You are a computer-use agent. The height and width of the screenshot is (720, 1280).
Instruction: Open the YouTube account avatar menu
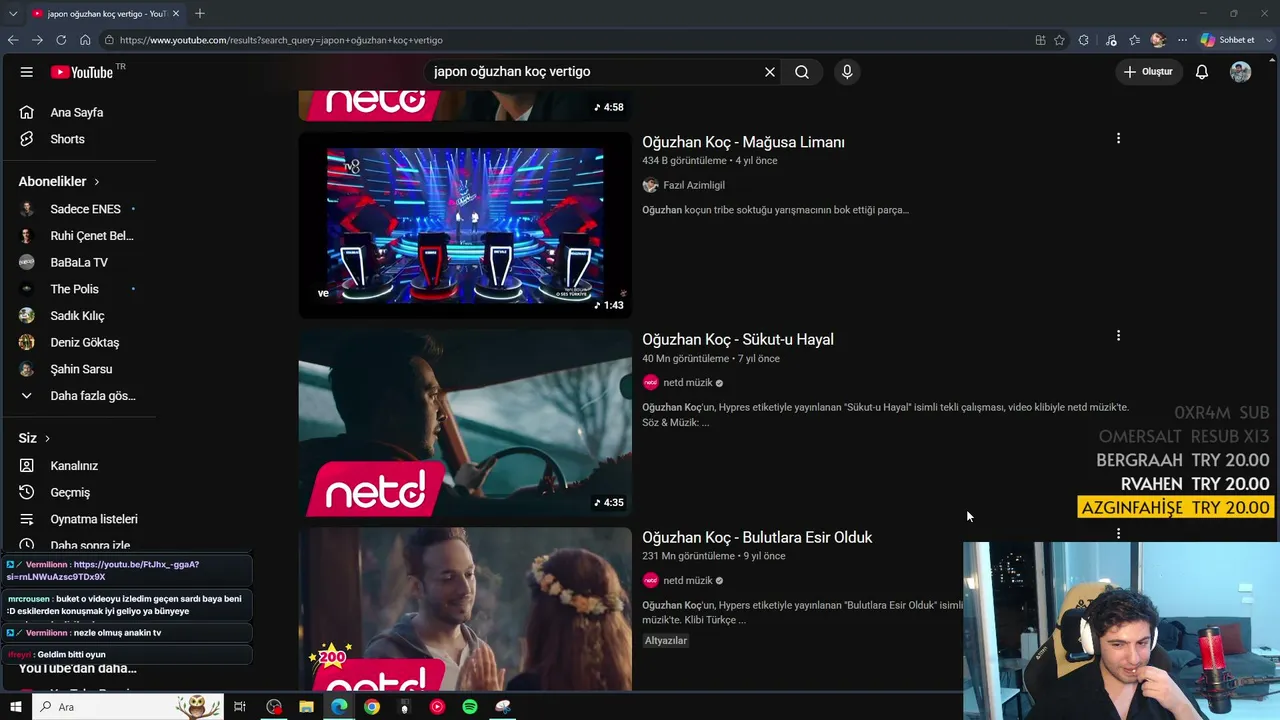click(1241, 72)
